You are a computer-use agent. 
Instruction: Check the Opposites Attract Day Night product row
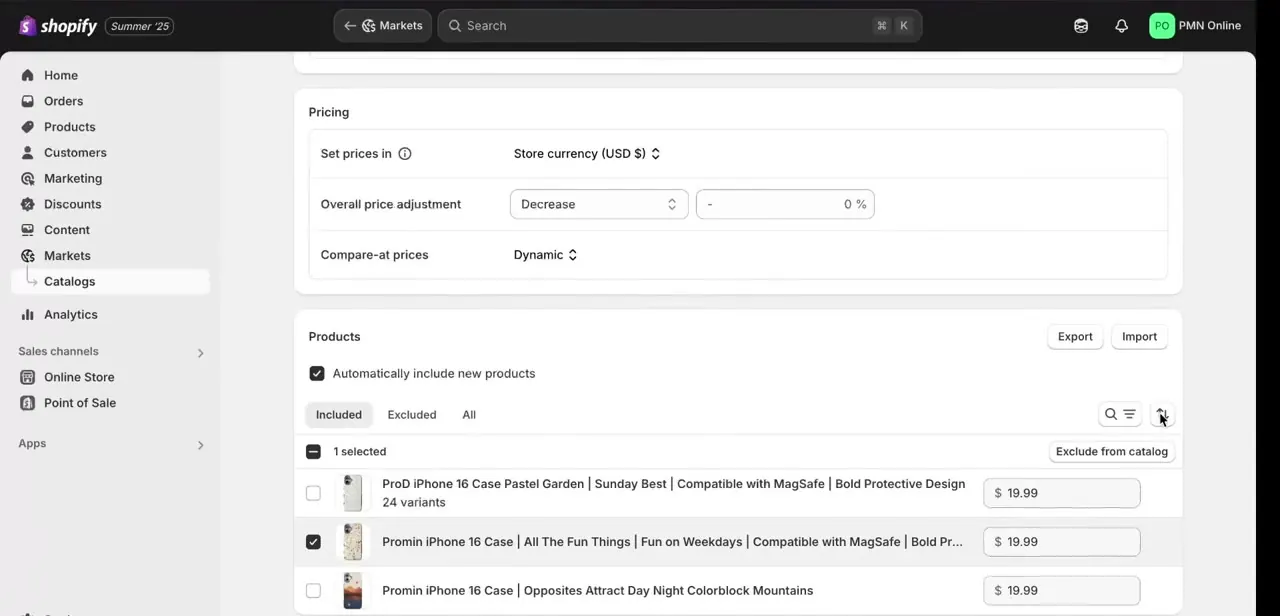[313, 591]
